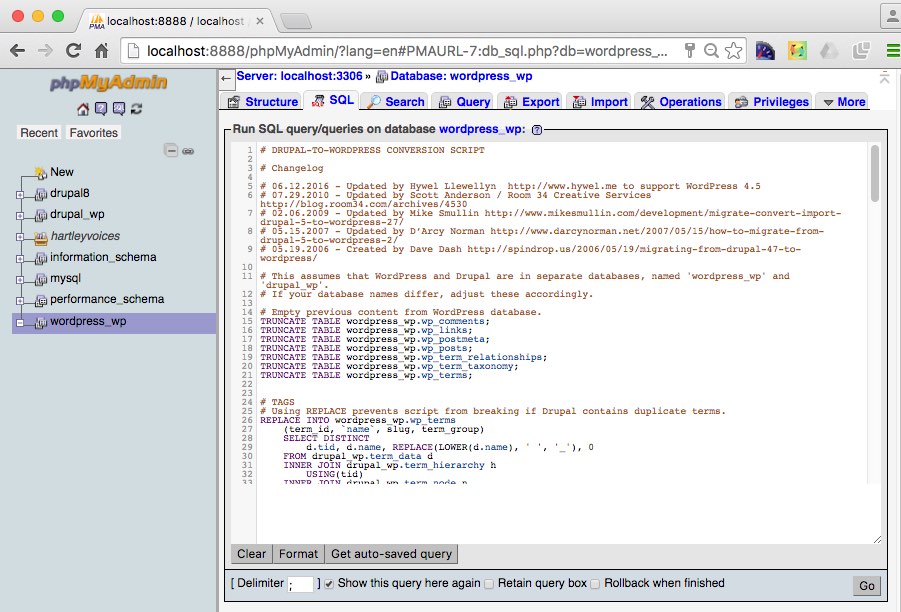
Task: Click the browser home button
Action: pyautogui.click(x=102, y=51)
